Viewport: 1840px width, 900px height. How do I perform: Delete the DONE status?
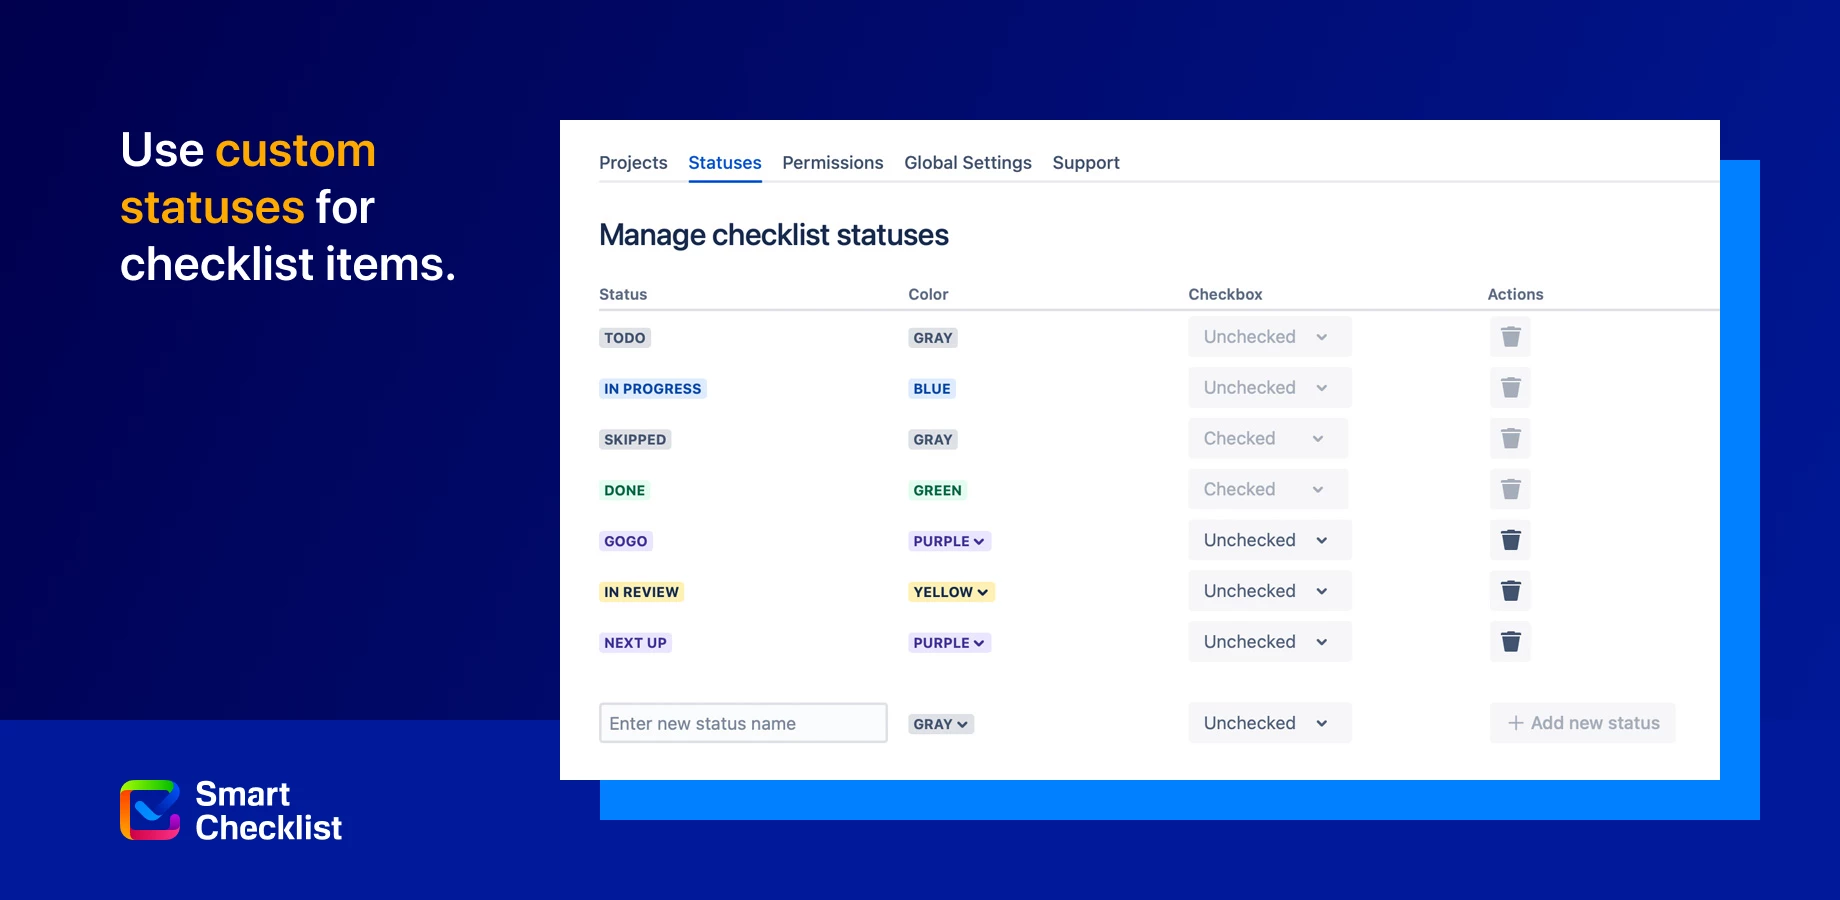(x=1510, y=489)
